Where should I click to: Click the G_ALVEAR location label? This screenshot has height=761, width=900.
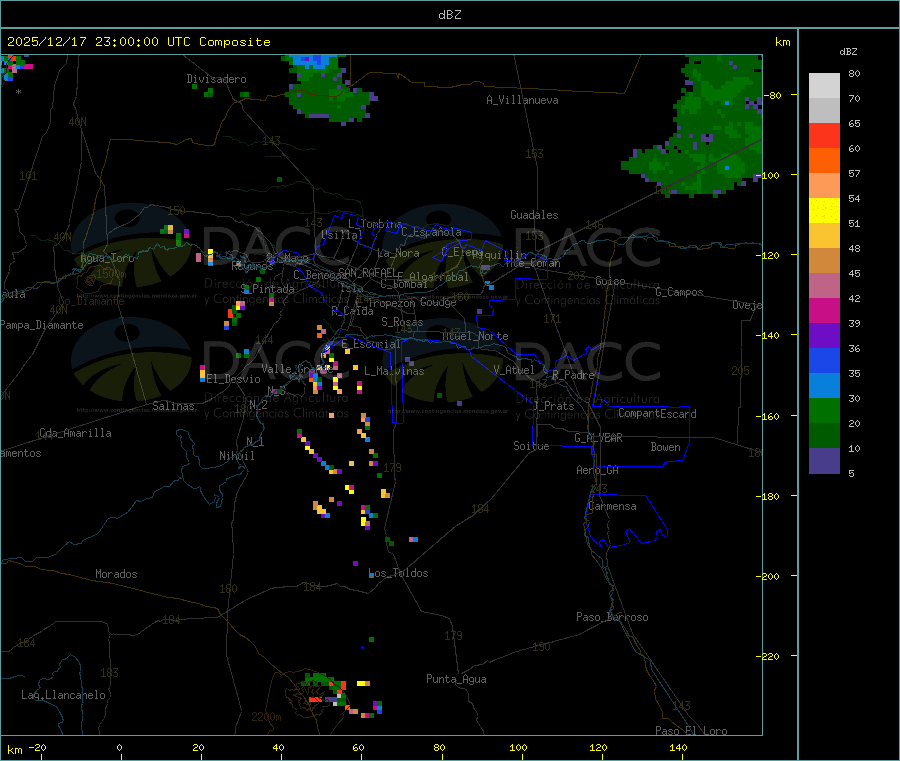click(598, 438)
